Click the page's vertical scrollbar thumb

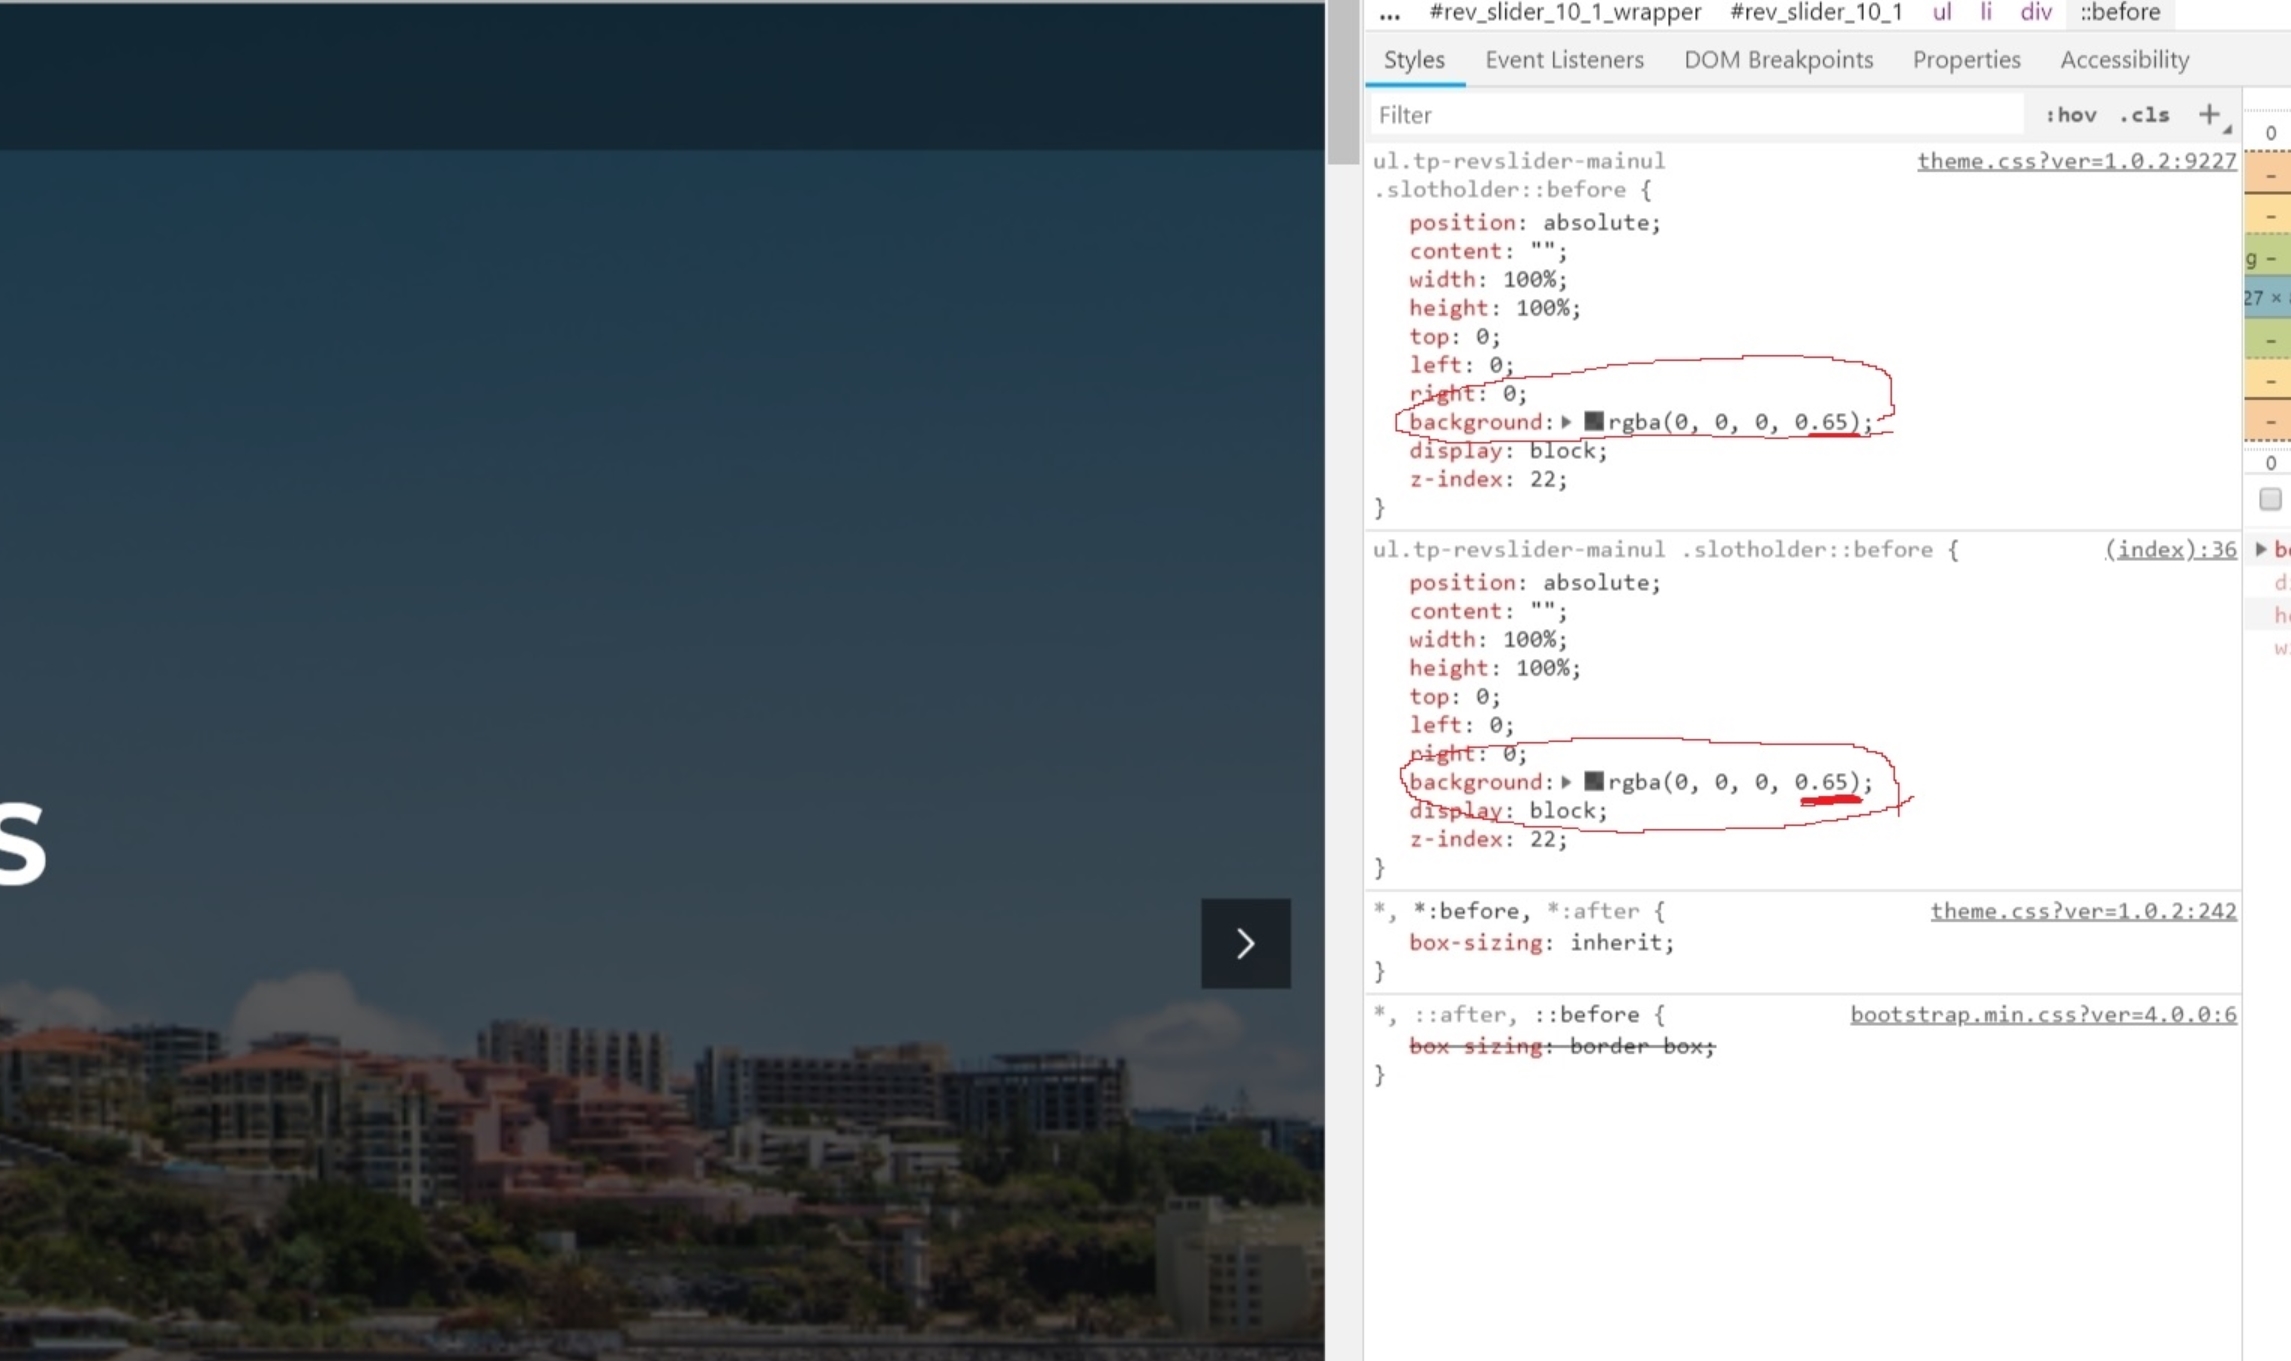[x=1343, y=80]
